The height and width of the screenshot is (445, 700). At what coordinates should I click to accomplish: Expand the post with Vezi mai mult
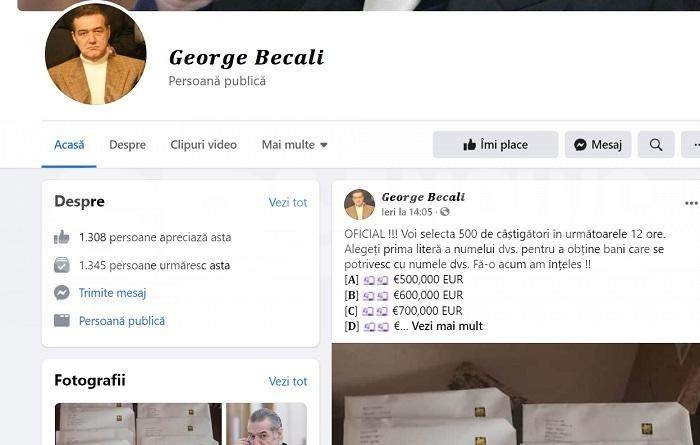tap(447, 326)
